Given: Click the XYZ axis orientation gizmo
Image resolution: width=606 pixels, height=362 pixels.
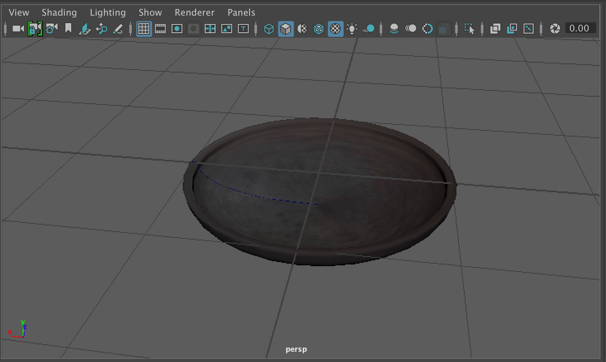Looking at the screenshot, I should coord(17,330).
